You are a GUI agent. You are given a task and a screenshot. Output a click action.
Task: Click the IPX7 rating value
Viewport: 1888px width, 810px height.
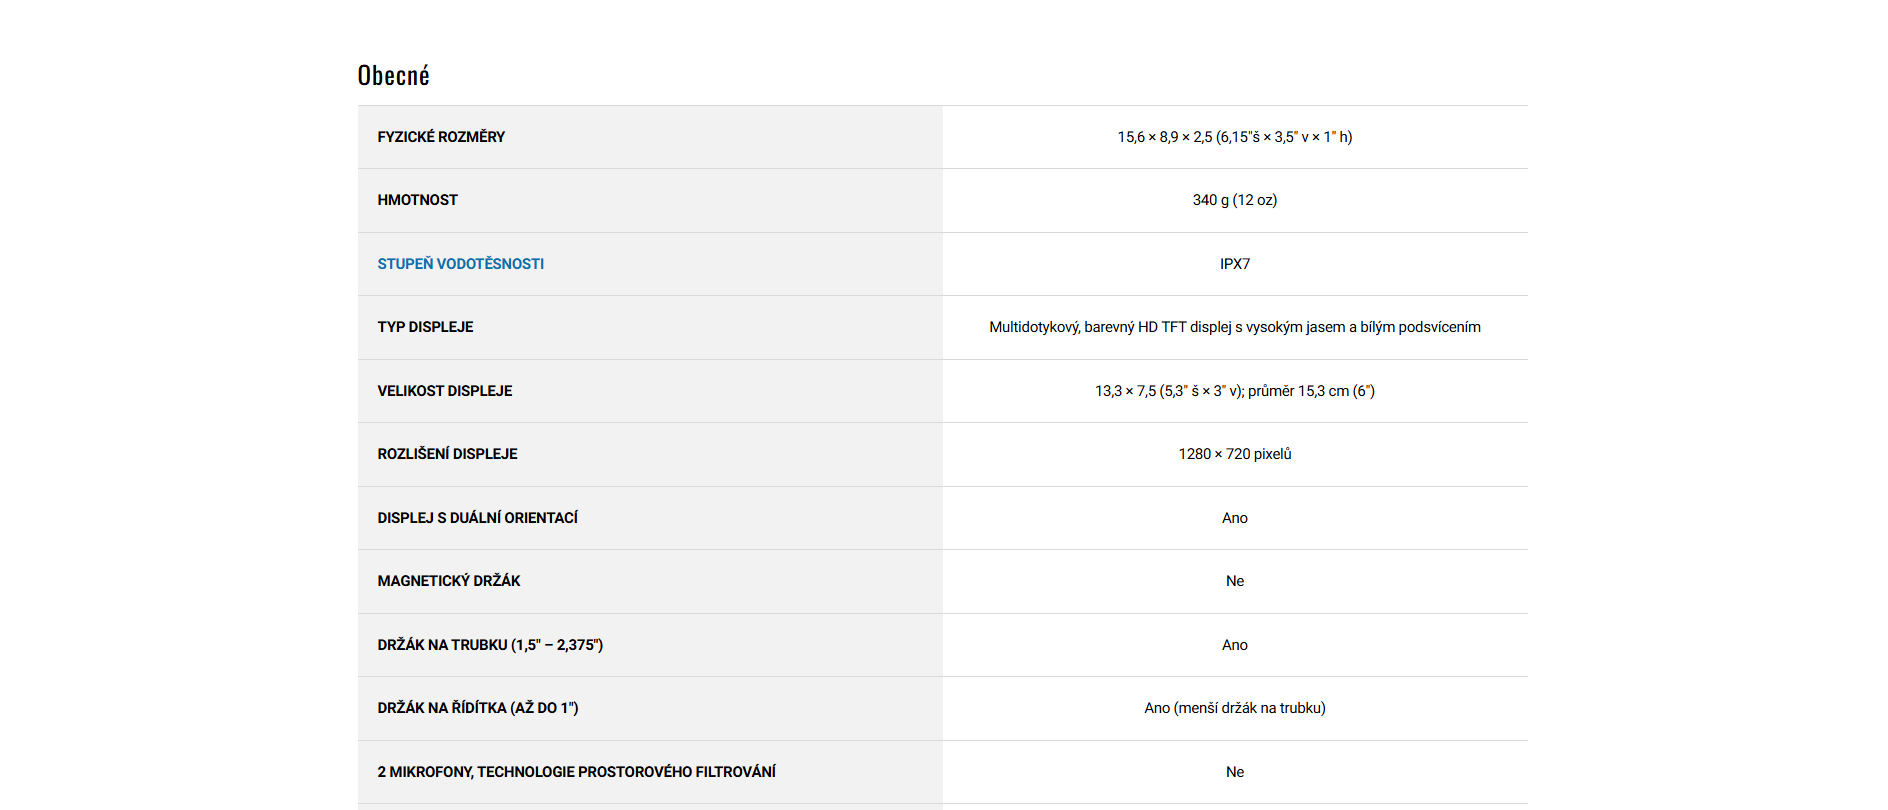[x=1234, y=264]
